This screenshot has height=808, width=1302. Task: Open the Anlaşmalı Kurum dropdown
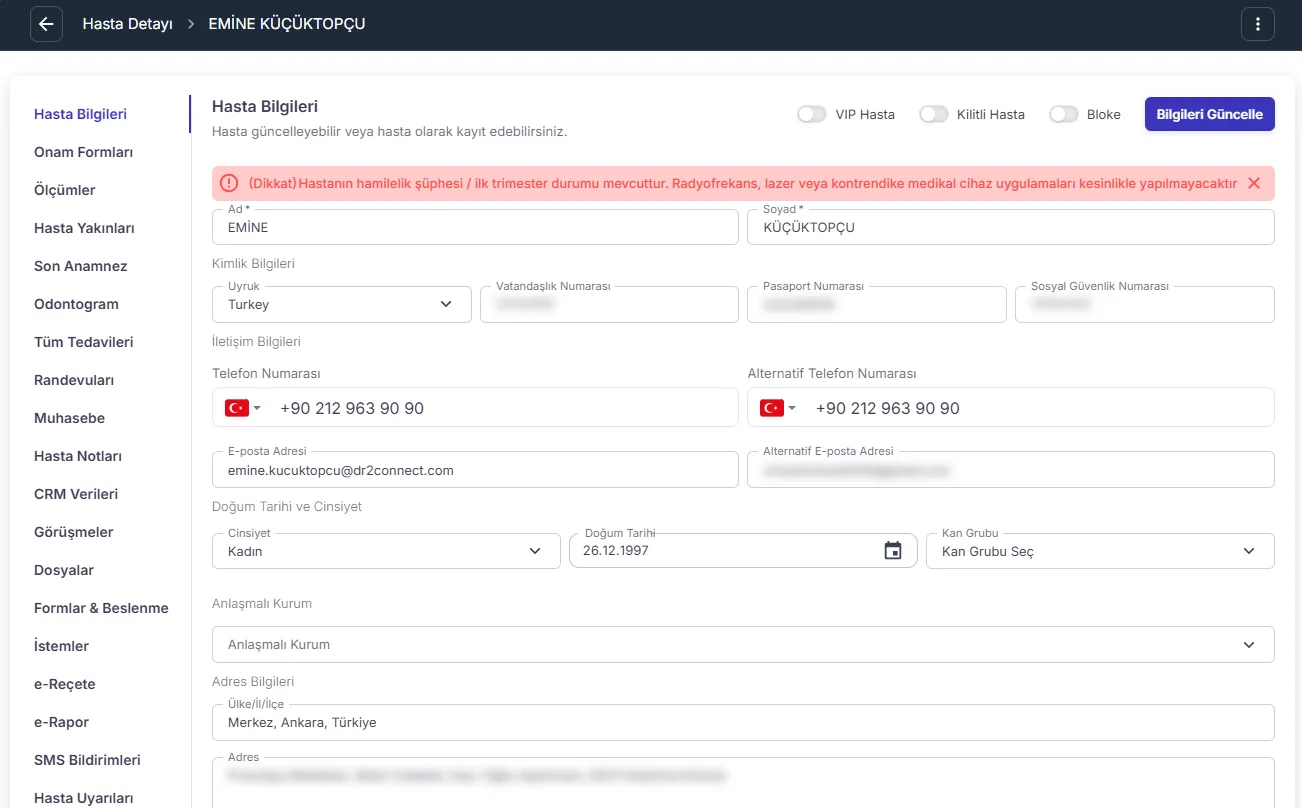[743, 645]
